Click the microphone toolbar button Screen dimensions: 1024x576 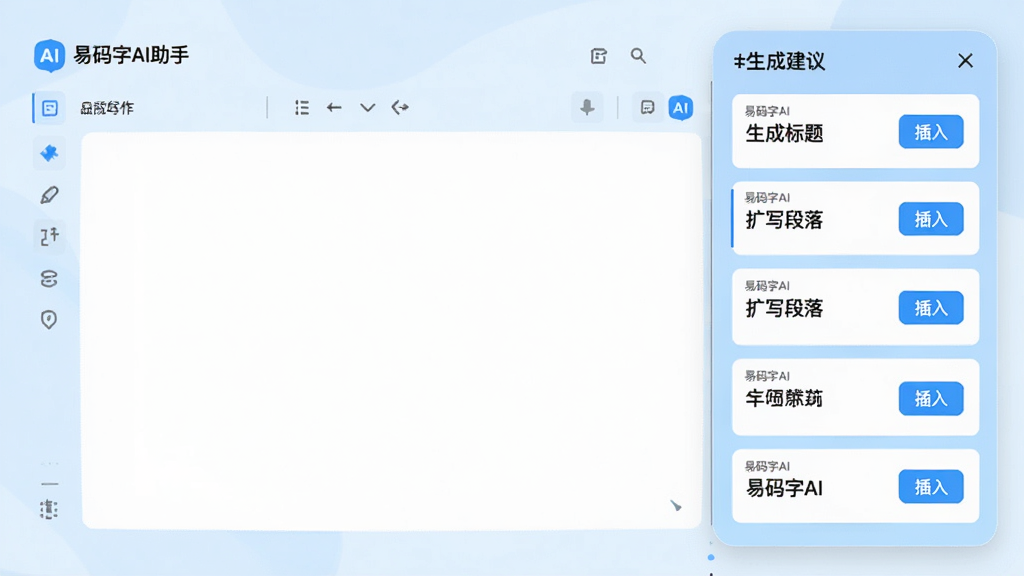[587, 108]
